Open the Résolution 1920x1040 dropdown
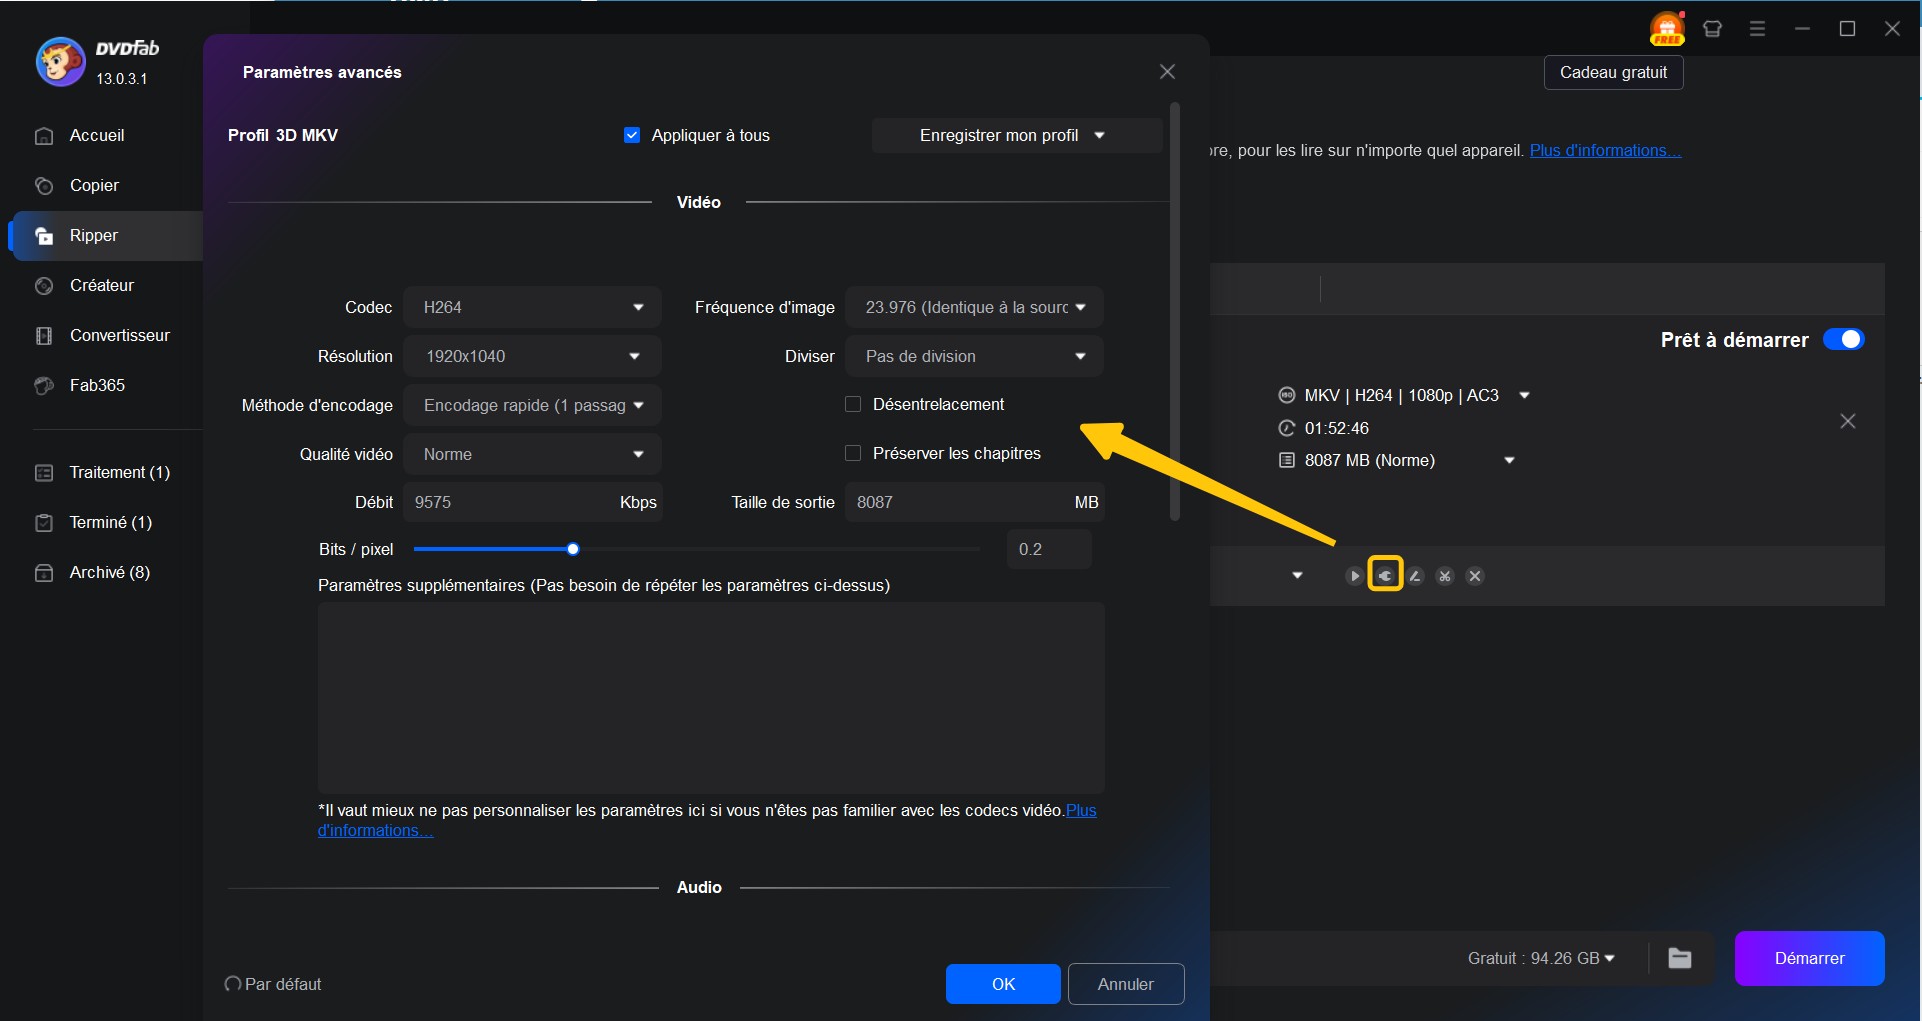Viewport: 1922px width, 1021px height. pyautogui.click(x=532, y=356)
